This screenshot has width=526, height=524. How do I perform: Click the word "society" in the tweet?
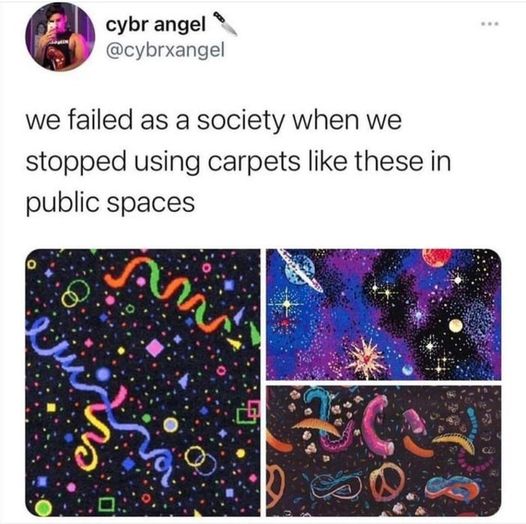(240, 121)
